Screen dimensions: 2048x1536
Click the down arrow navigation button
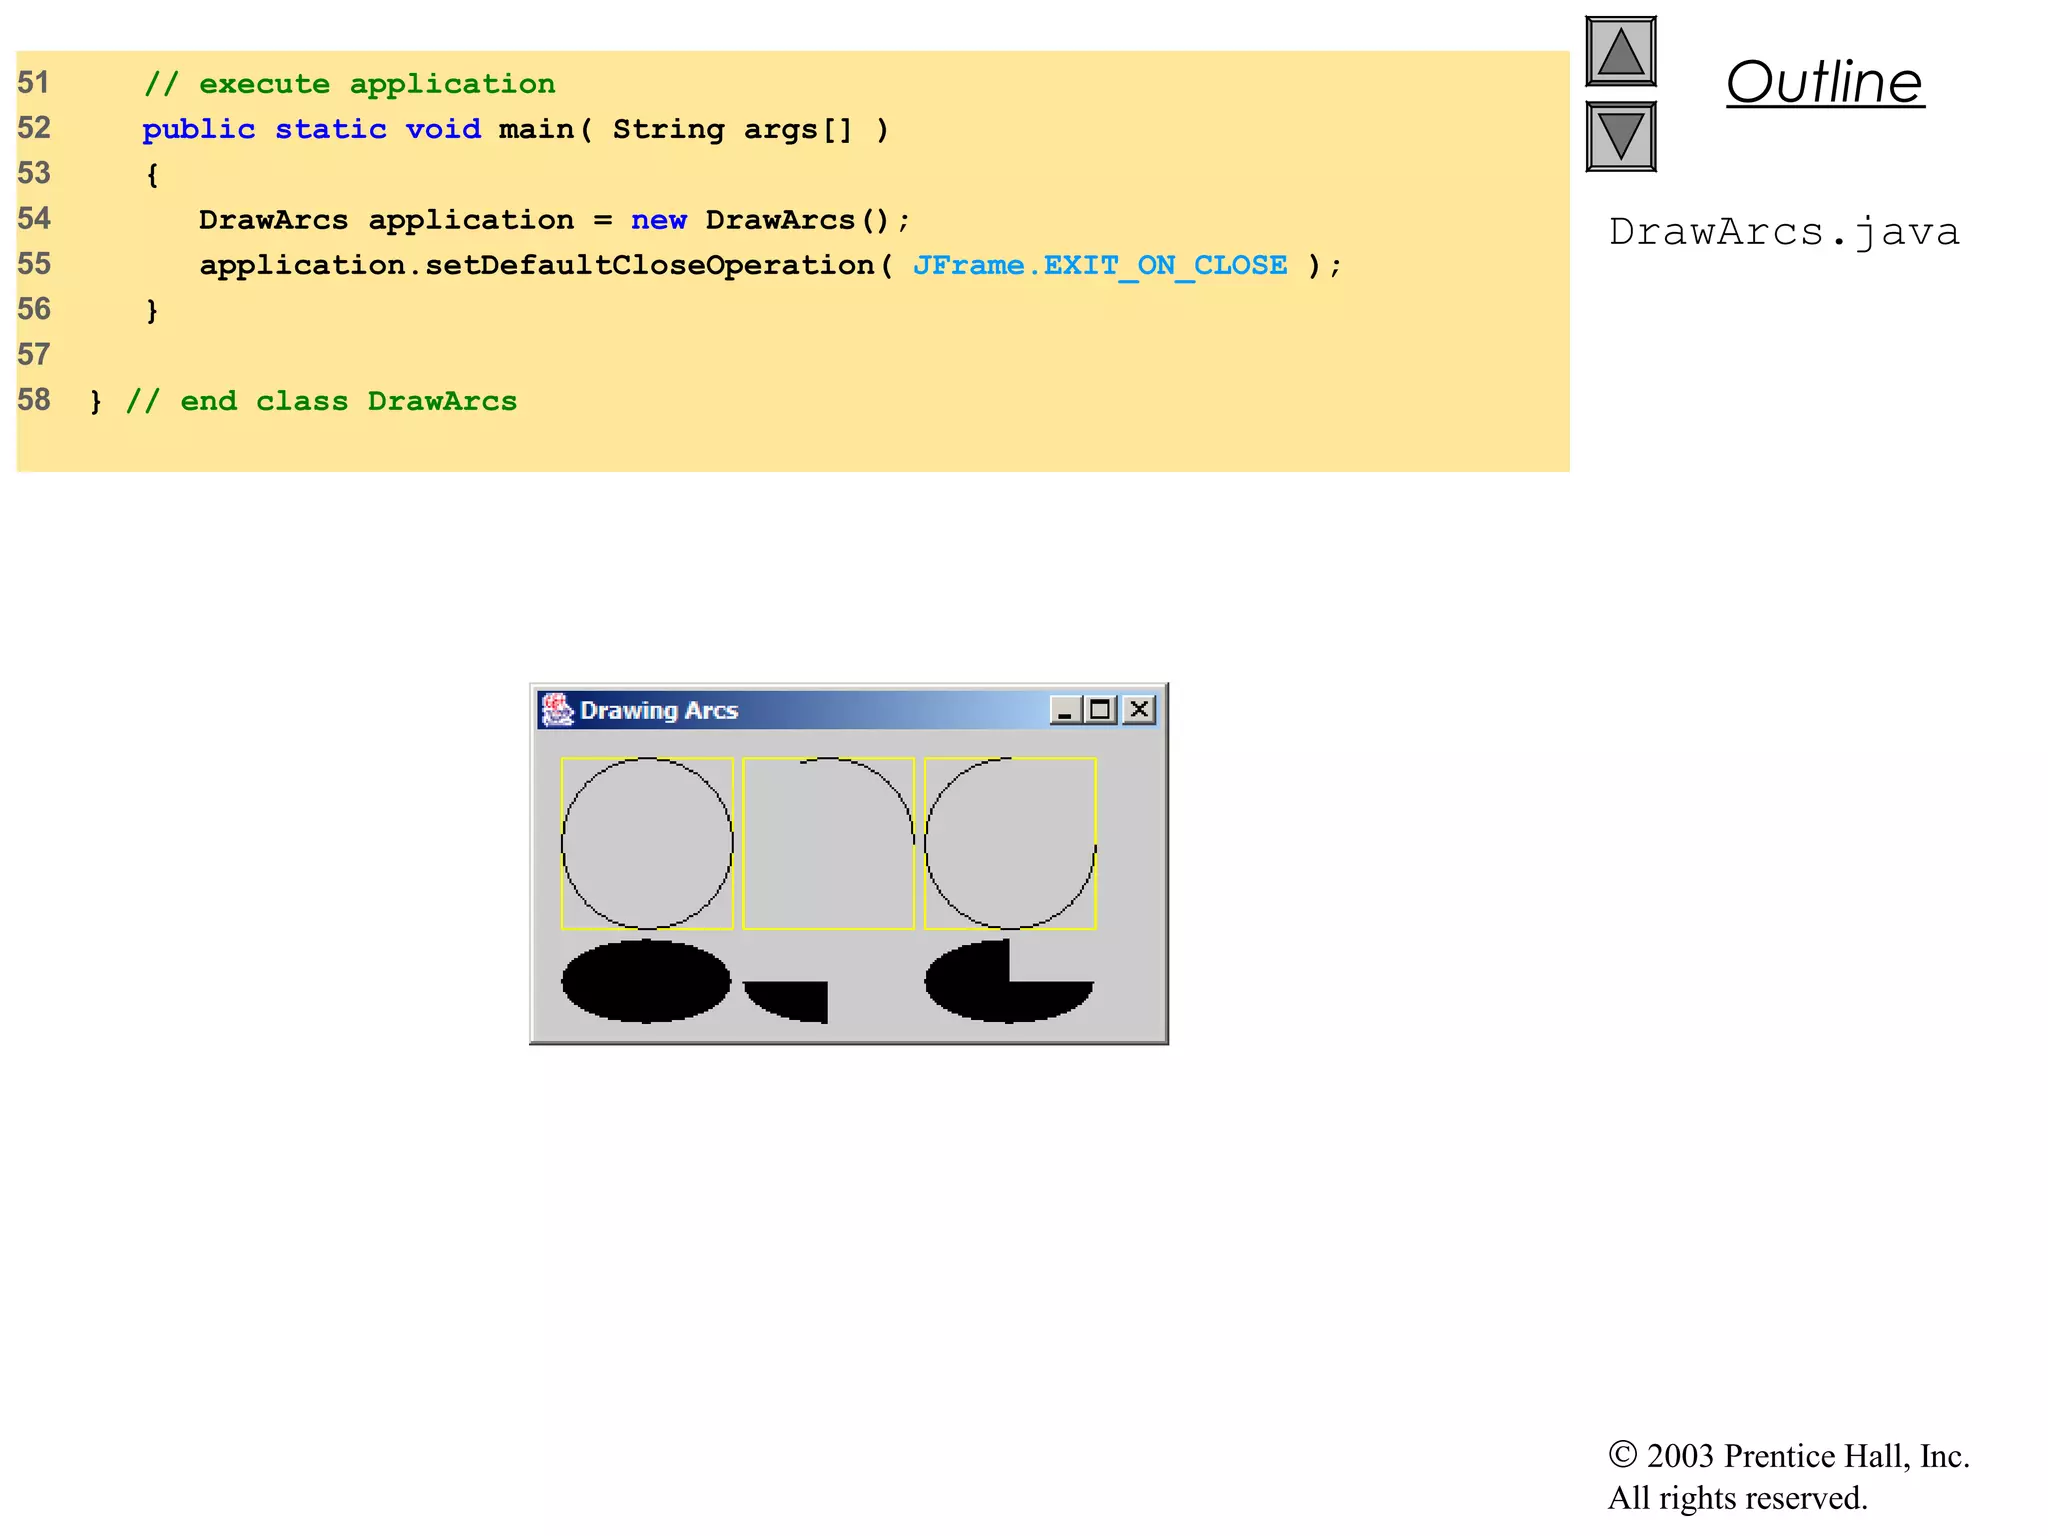click(1621, 137)
